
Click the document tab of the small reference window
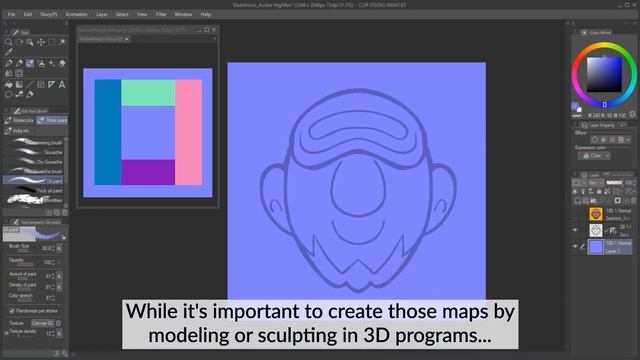pos(104,39)
